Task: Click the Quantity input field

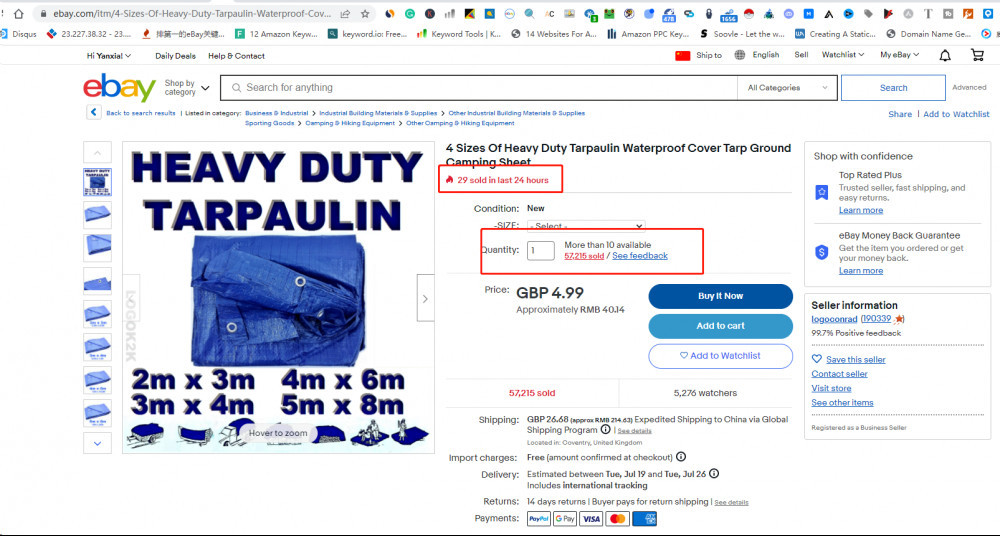Action: tap(541, 250)
